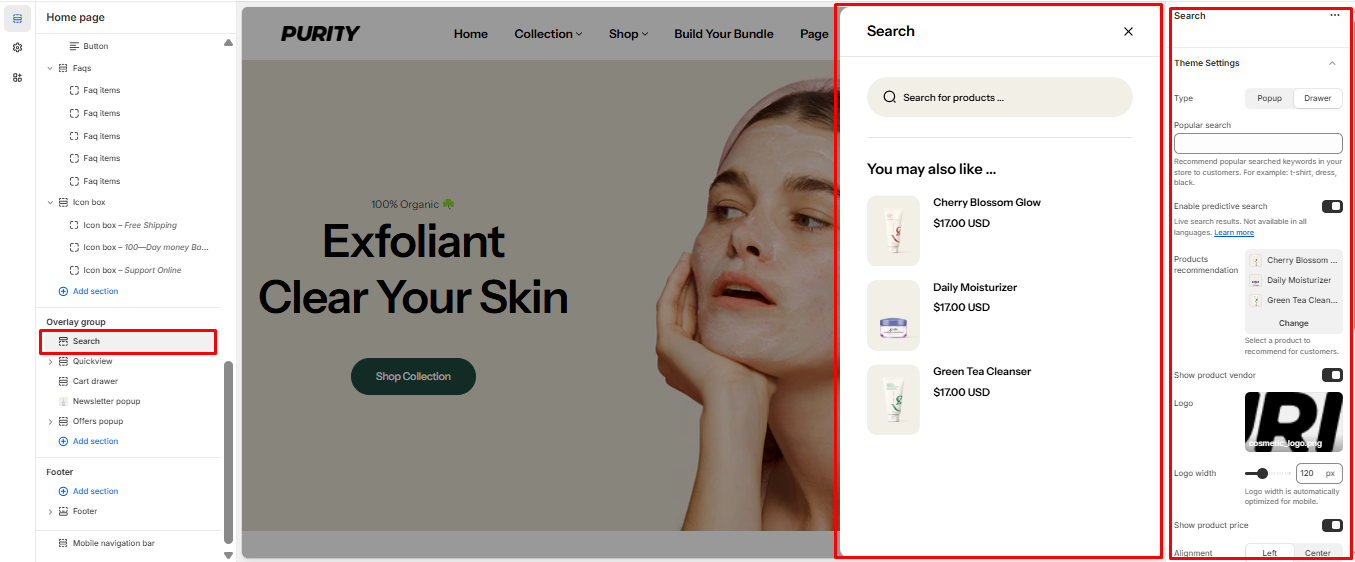This screenshot has width=1355, height=562.
Task: Collapse the Faqs section in tree
Action: click(x=51, y=68)
